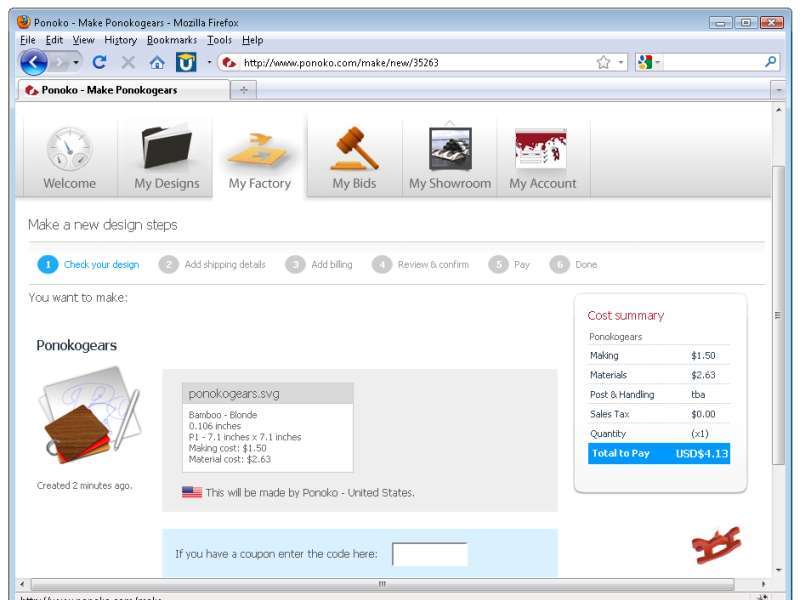Click step 2 Add shipping details
The height and width of the screenshot is (600, 800).
click(212, 264)
